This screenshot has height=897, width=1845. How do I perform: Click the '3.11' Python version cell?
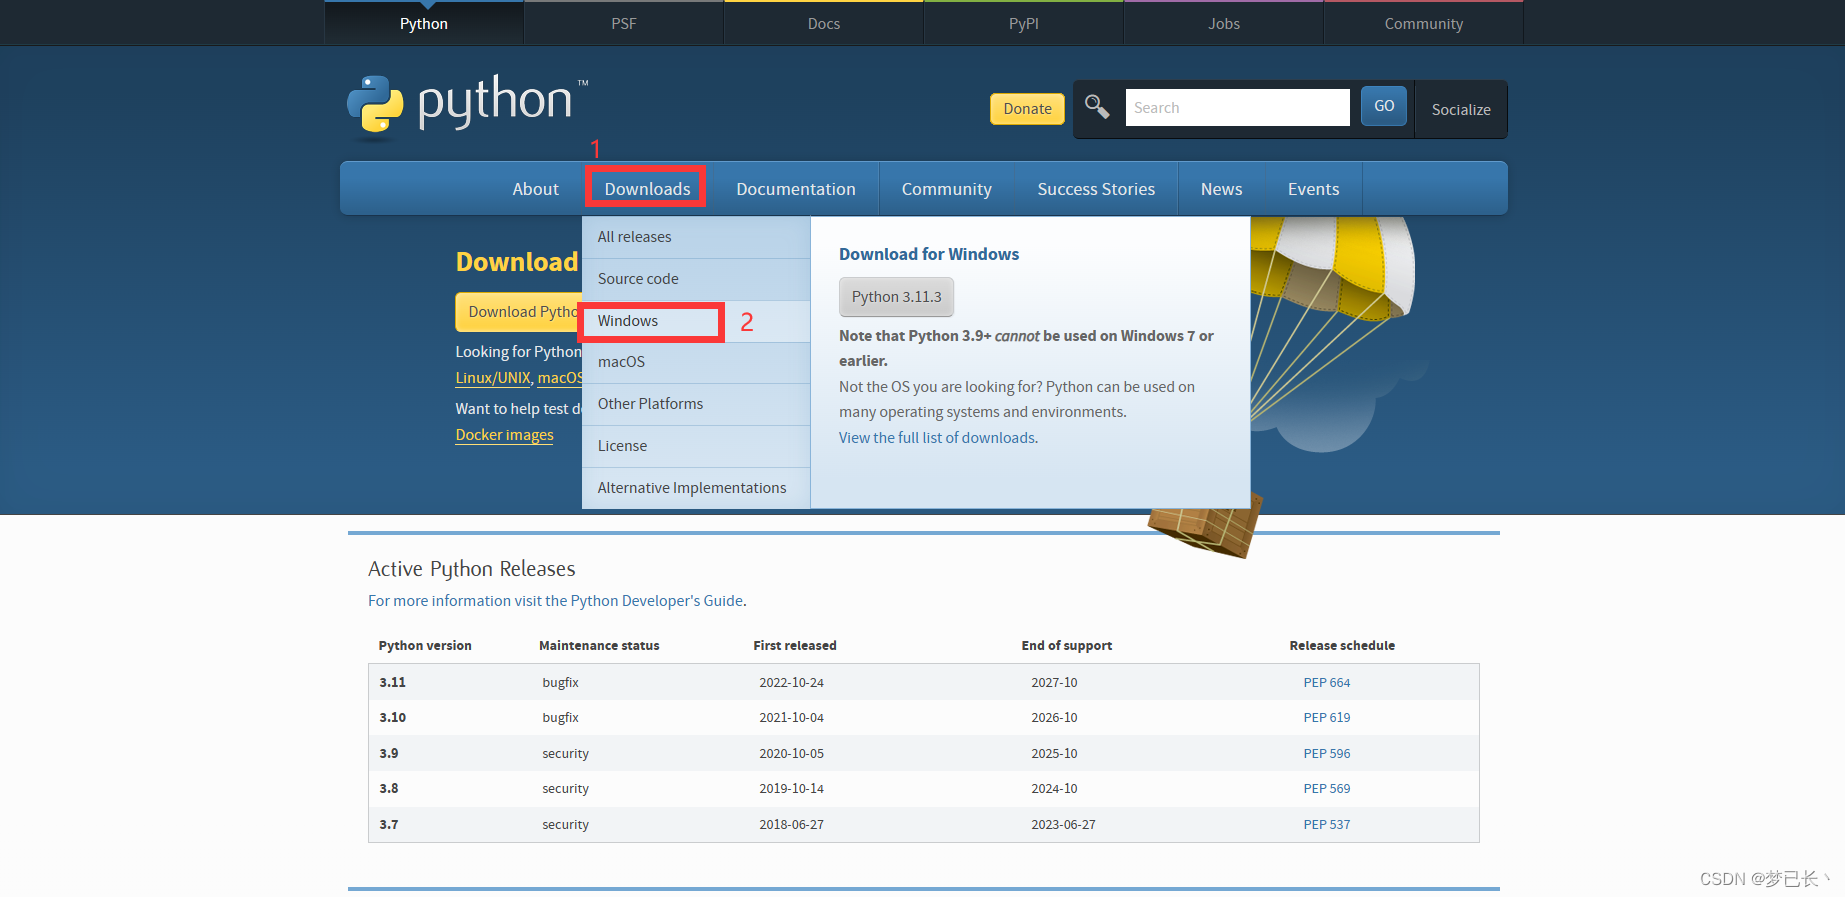(392, 683)
